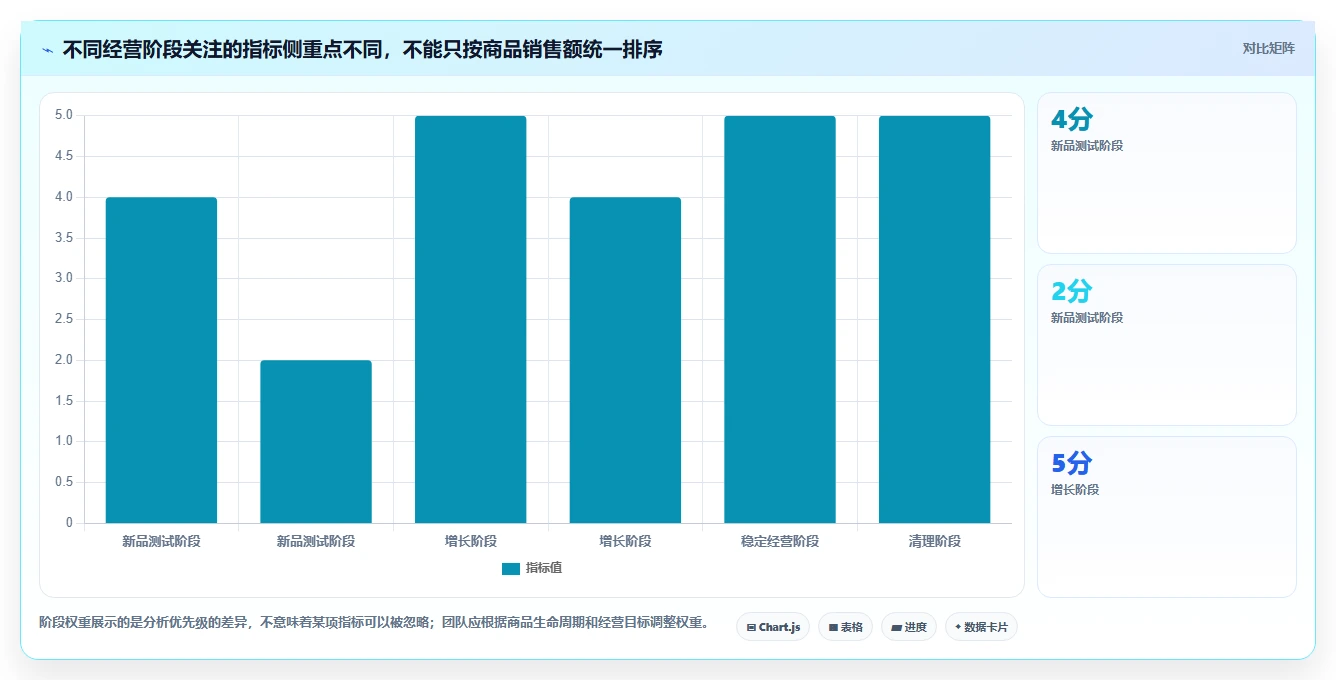
Task: Click the 增长阶段 axis label under the 5.0 bar
Action: [471, 541]
